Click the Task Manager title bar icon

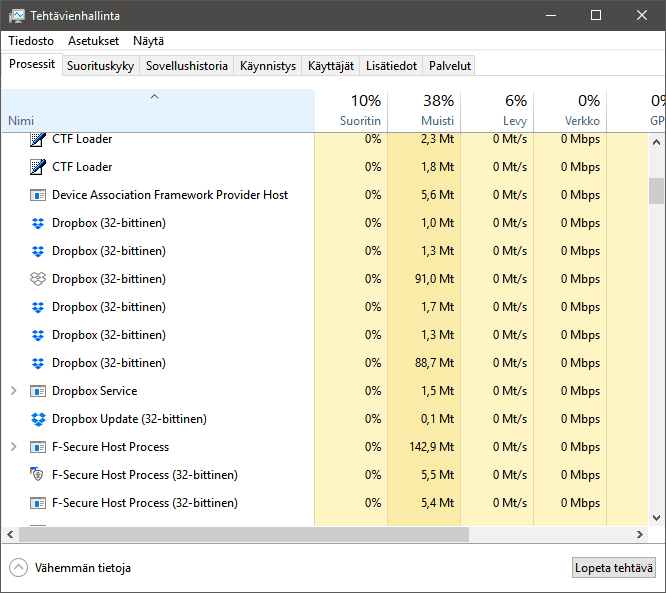[17, 16]
